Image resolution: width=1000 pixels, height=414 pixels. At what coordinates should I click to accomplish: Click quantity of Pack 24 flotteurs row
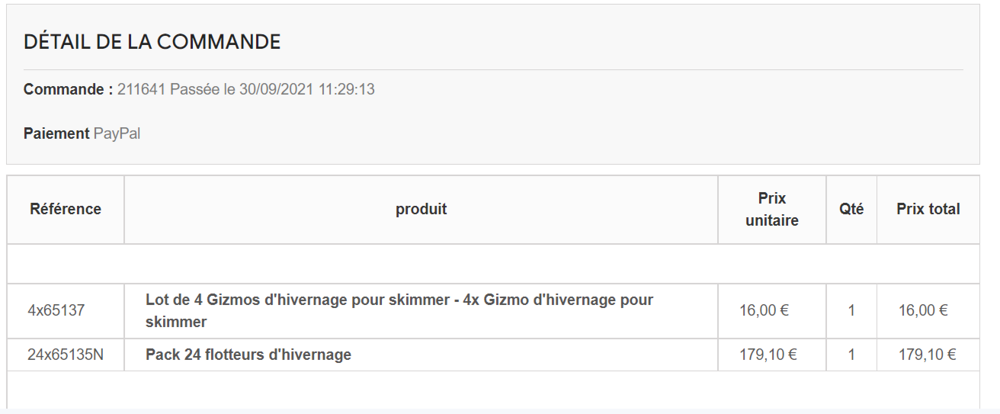851,355
